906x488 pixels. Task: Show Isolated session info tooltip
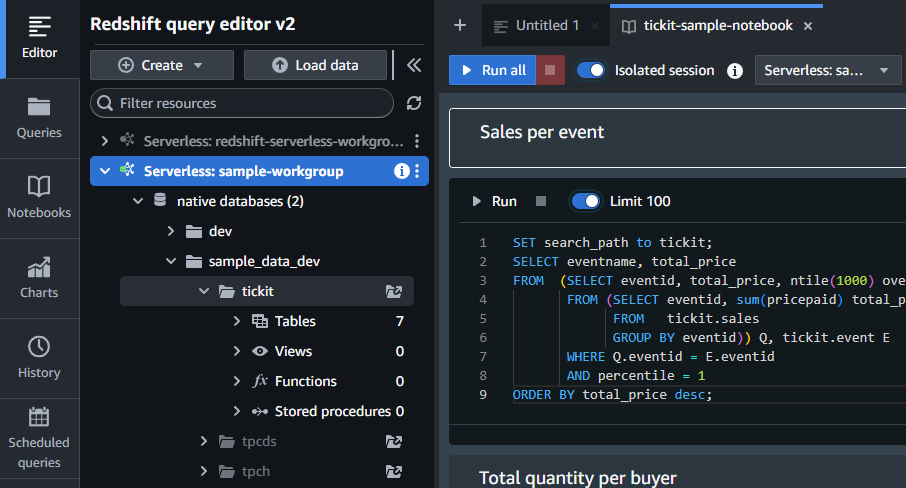[x=735, y=70]
